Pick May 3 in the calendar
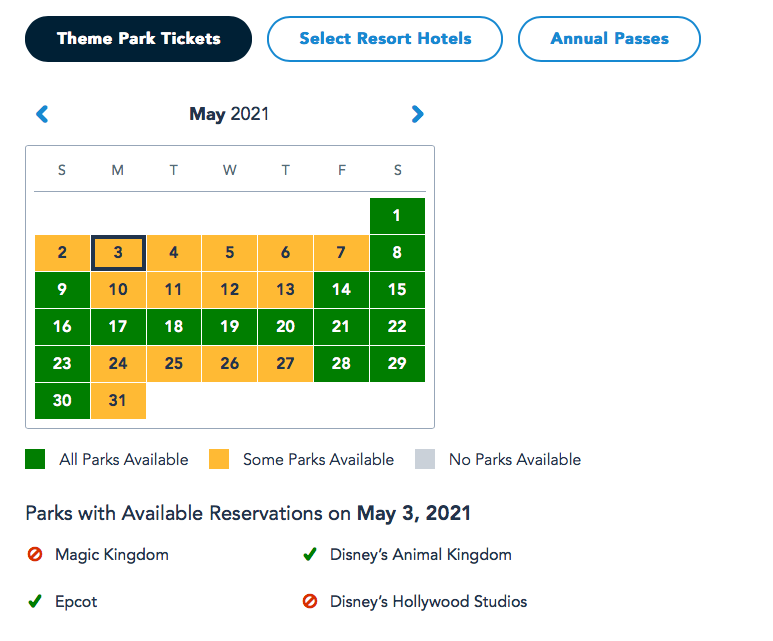Screen dimensions: 773x641 point(118,253)
